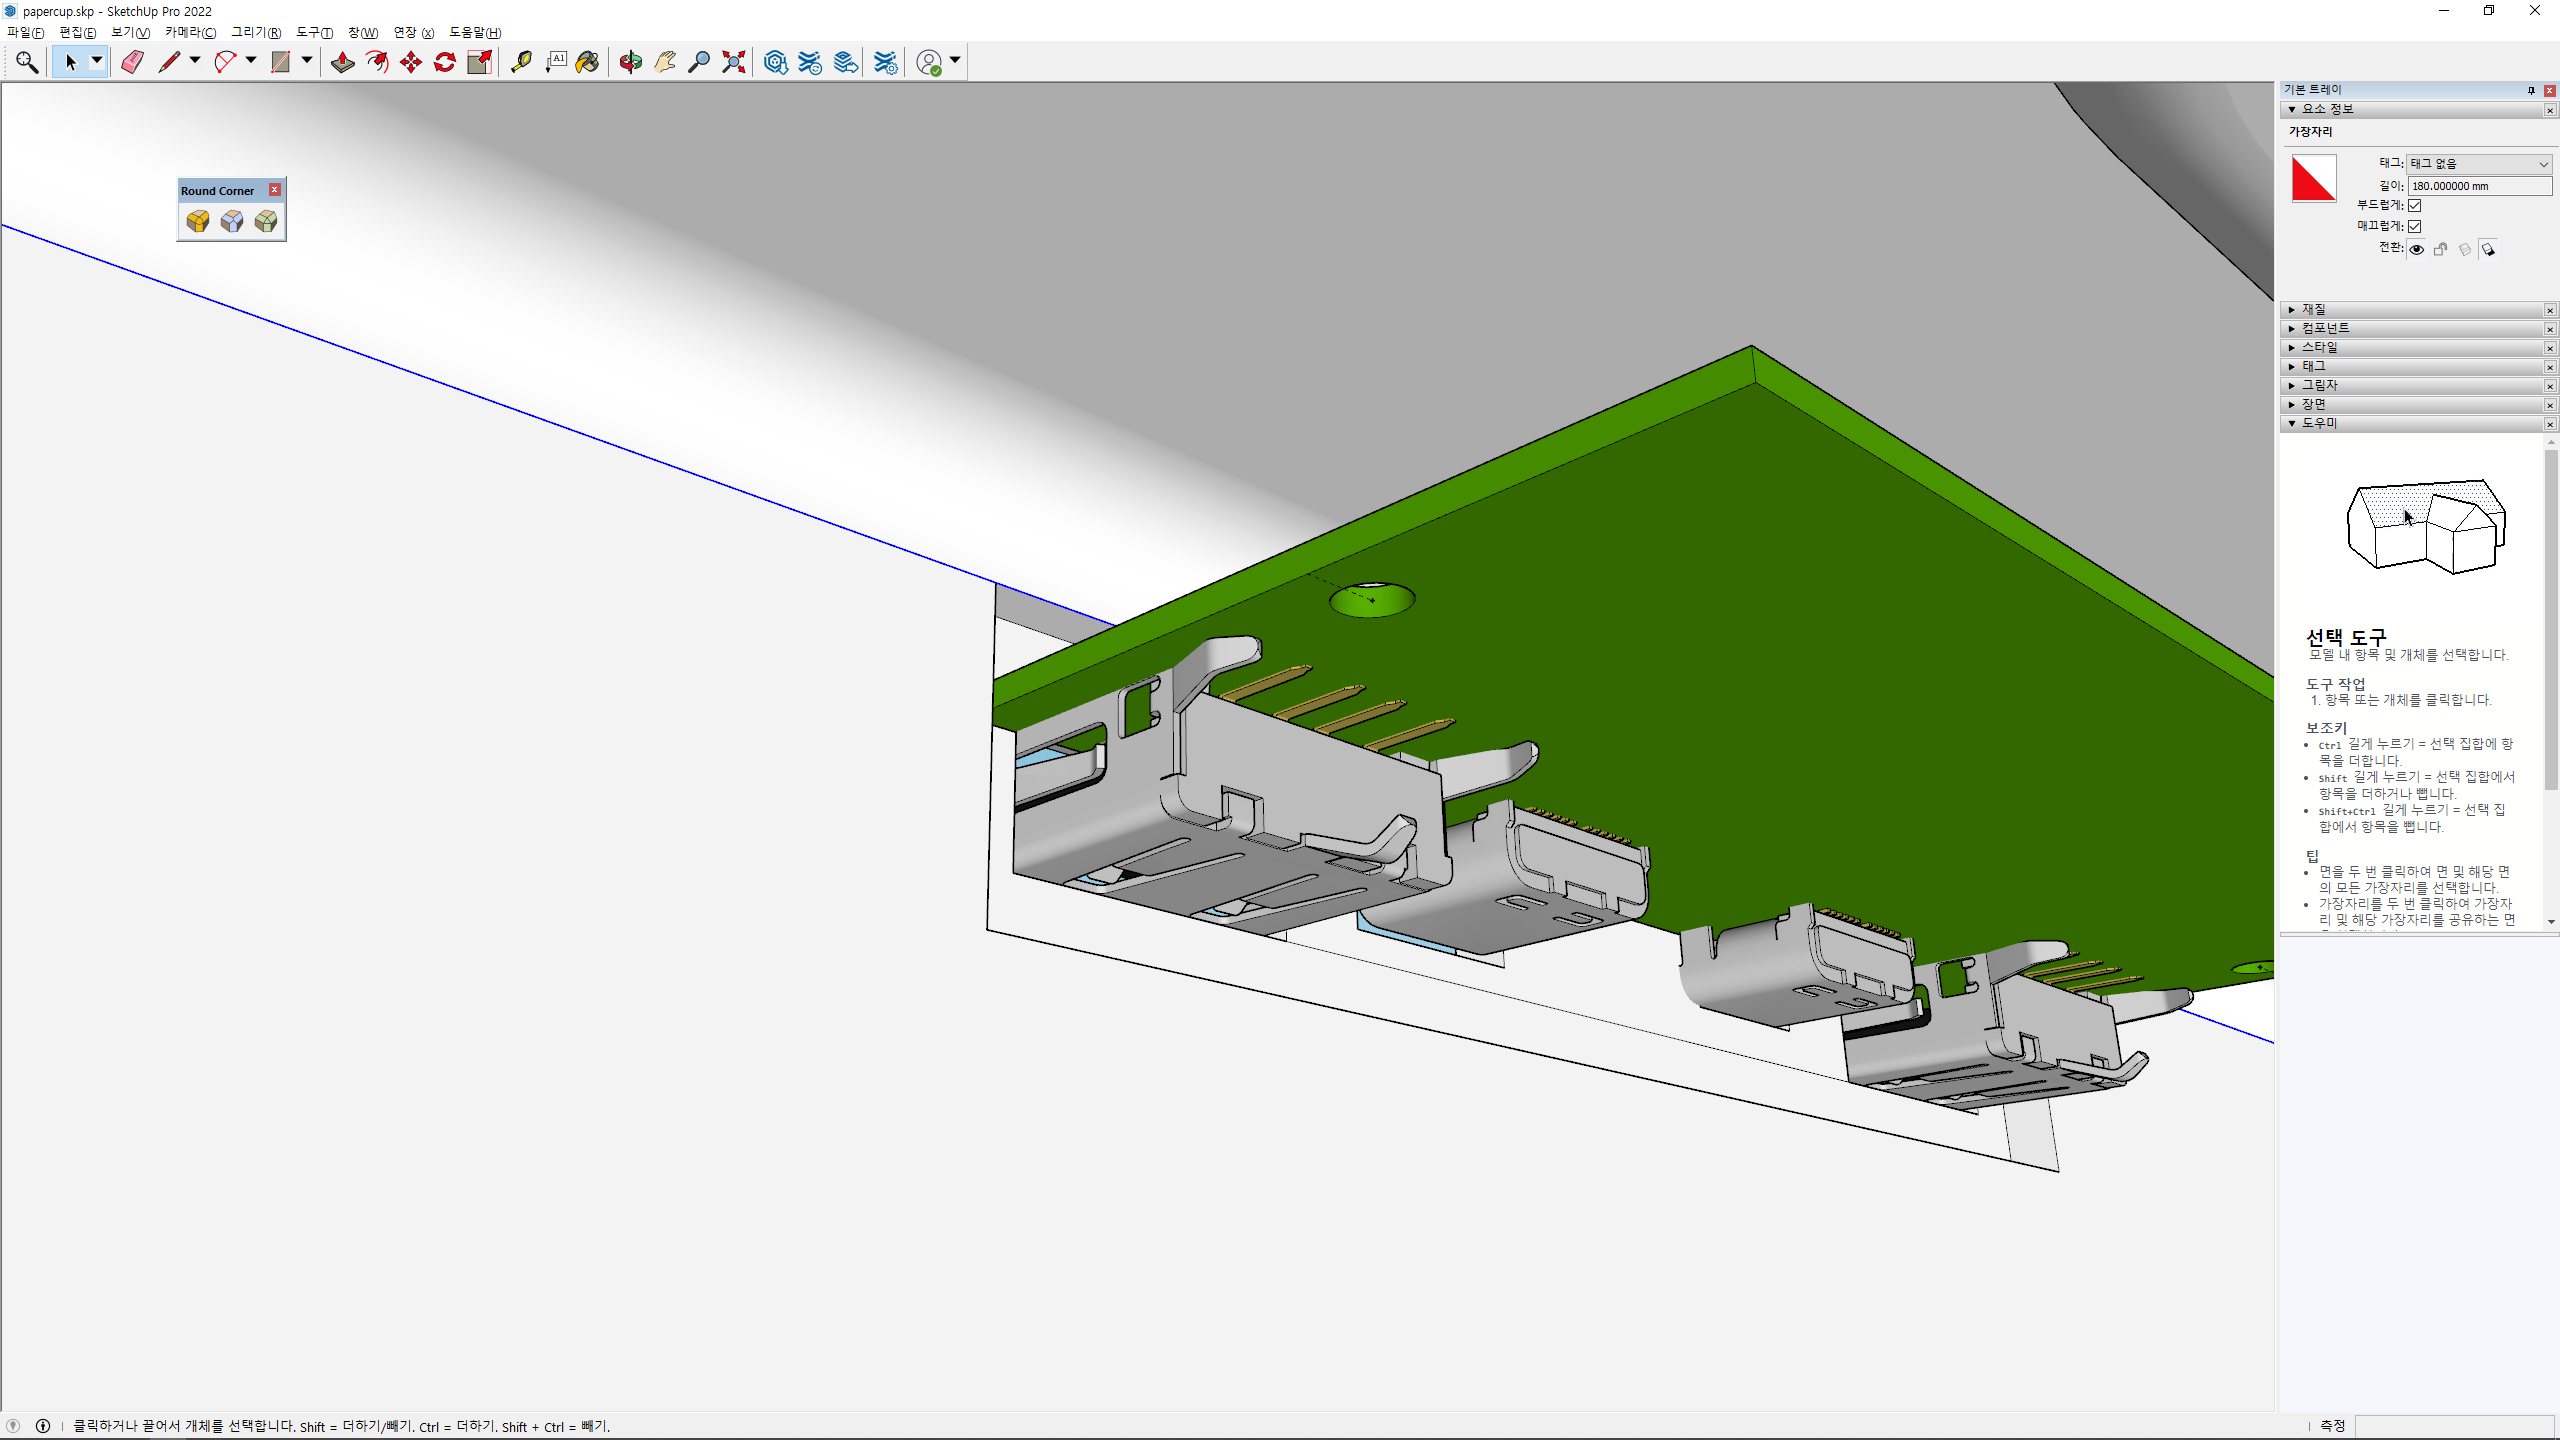Toggle the eye visibility icon in entity info
The width and height of the screenshot is (2560, 1440).
click(x=2416, y=249)
